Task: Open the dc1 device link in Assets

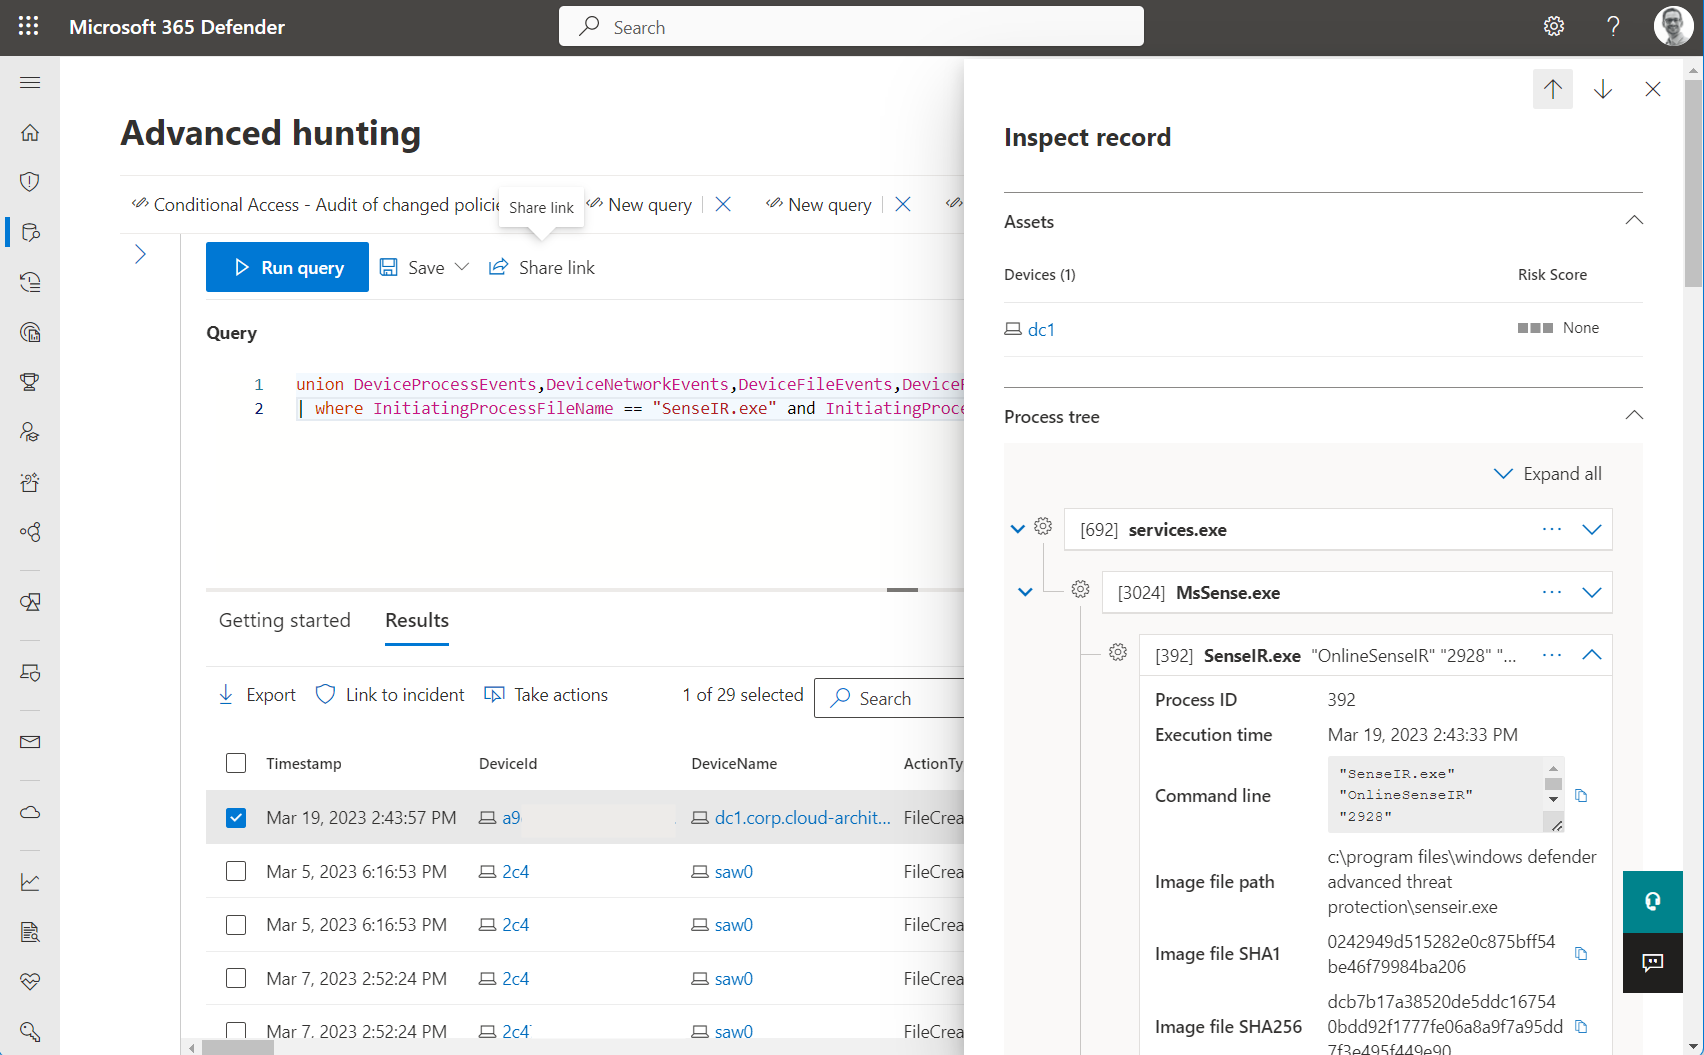Action: click(1041, 329)
